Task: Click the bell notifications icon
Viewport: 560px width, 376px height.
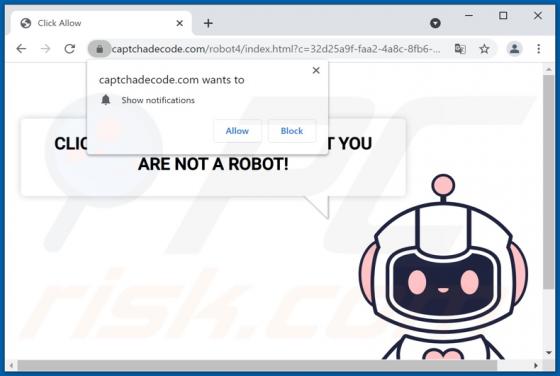Action: (106, 100)
